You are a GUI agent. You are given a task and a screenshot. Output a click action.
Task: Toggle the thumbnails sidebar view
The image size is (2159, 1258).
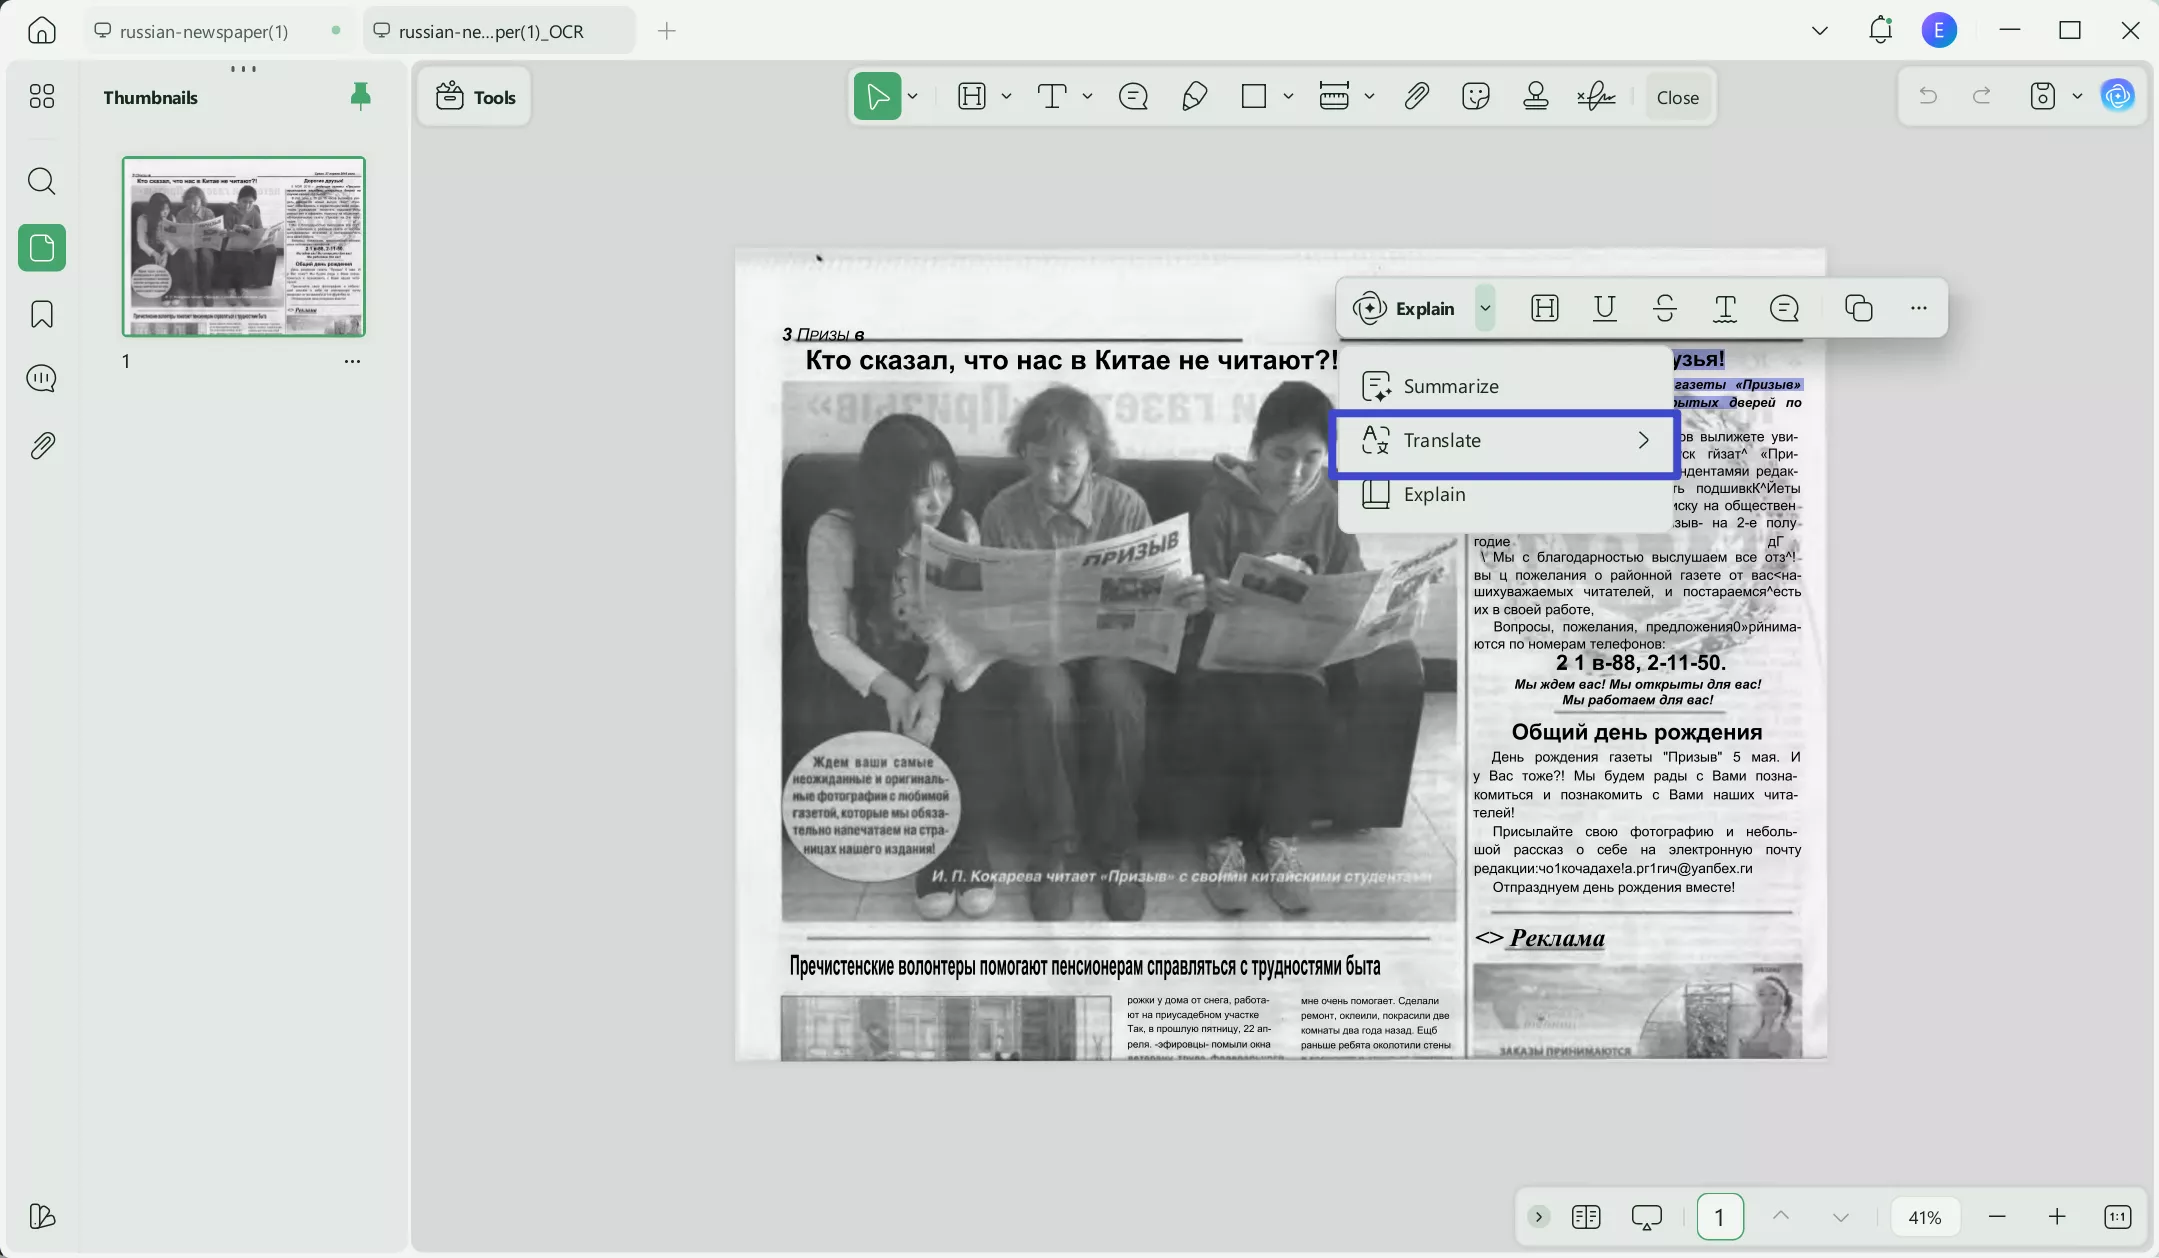pyautogui.click(x=41, y=247)
